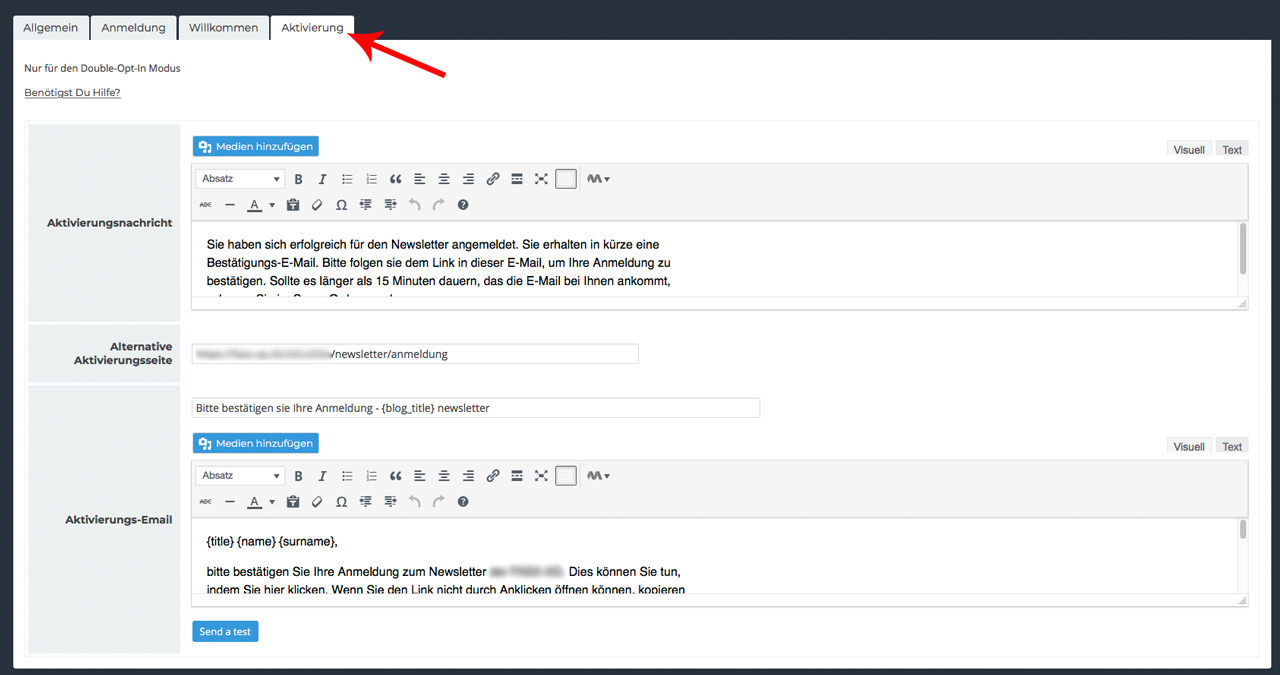Click clear formatting eraser in Aktivierungs-Email toolbar
The image size is (1280, 675).
[317, 502]
